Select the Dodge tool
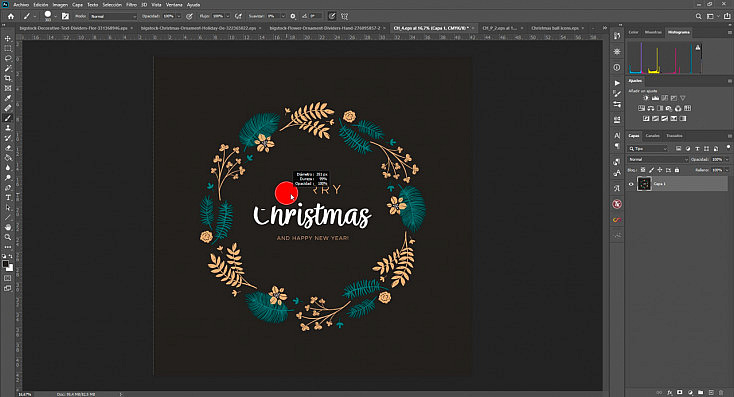The image size is (734, 397). 8,178
